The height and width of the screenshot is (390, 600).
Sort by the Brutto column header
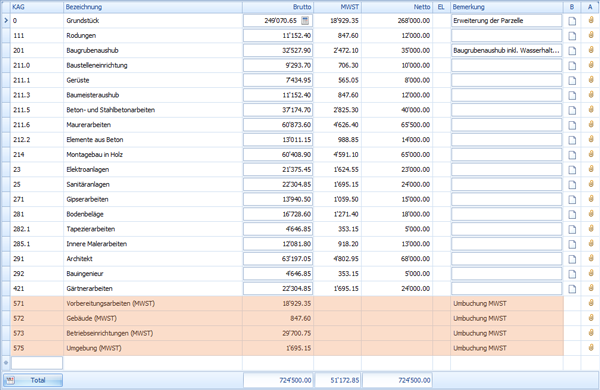tap(278, 7)
